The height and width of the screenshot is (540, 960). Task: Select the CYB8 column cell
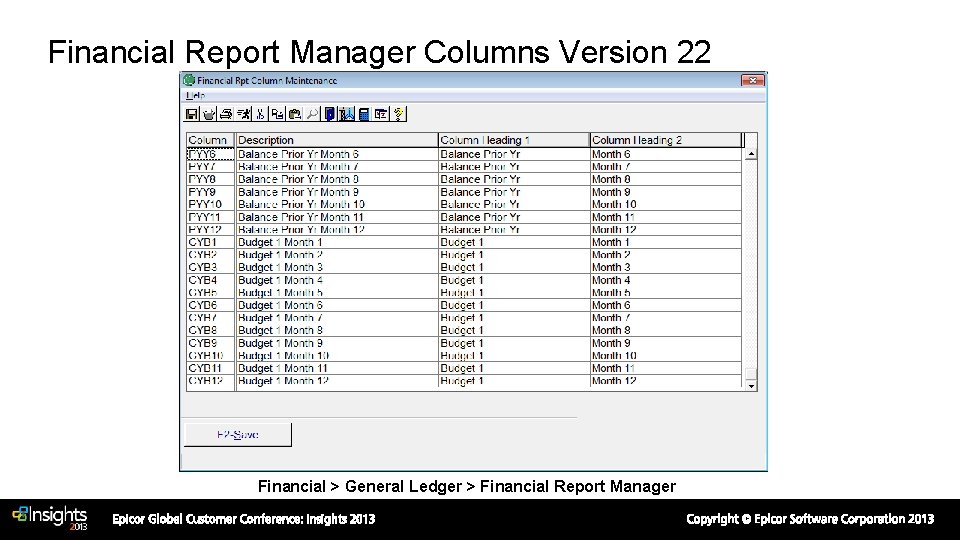[210, 331]
